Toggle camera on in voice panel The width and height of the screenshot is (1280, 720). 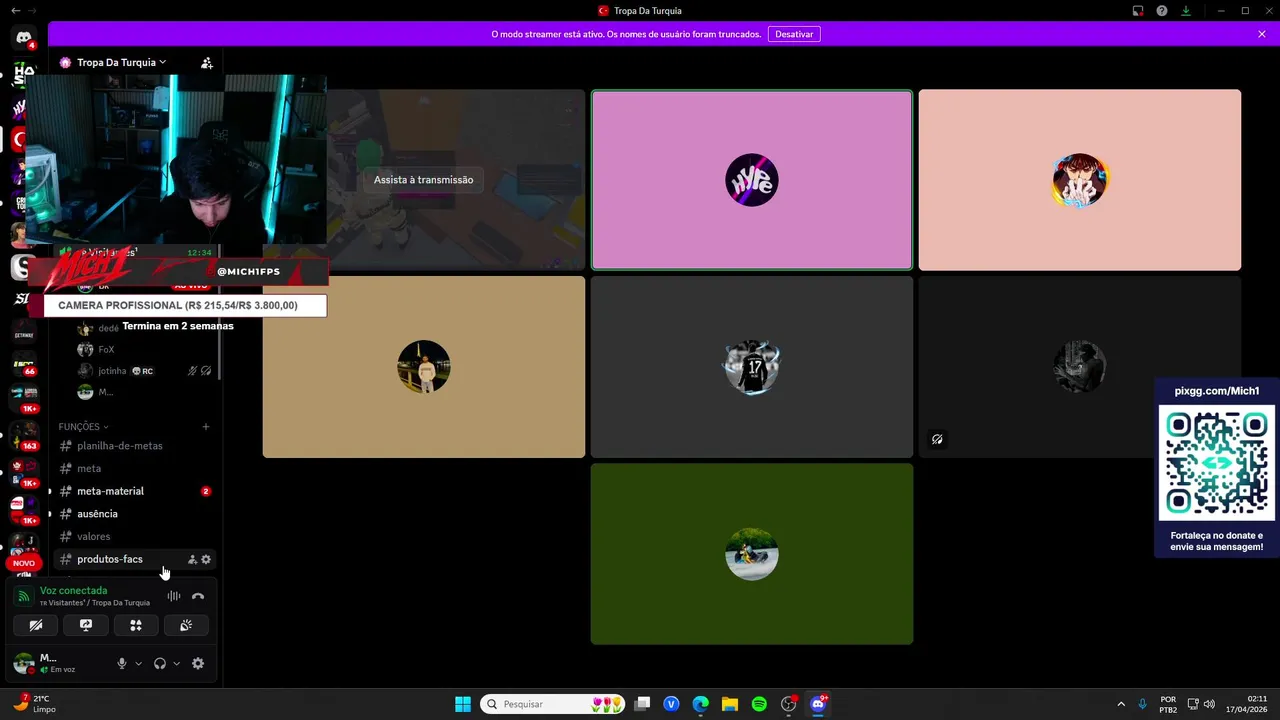[36, 625]
